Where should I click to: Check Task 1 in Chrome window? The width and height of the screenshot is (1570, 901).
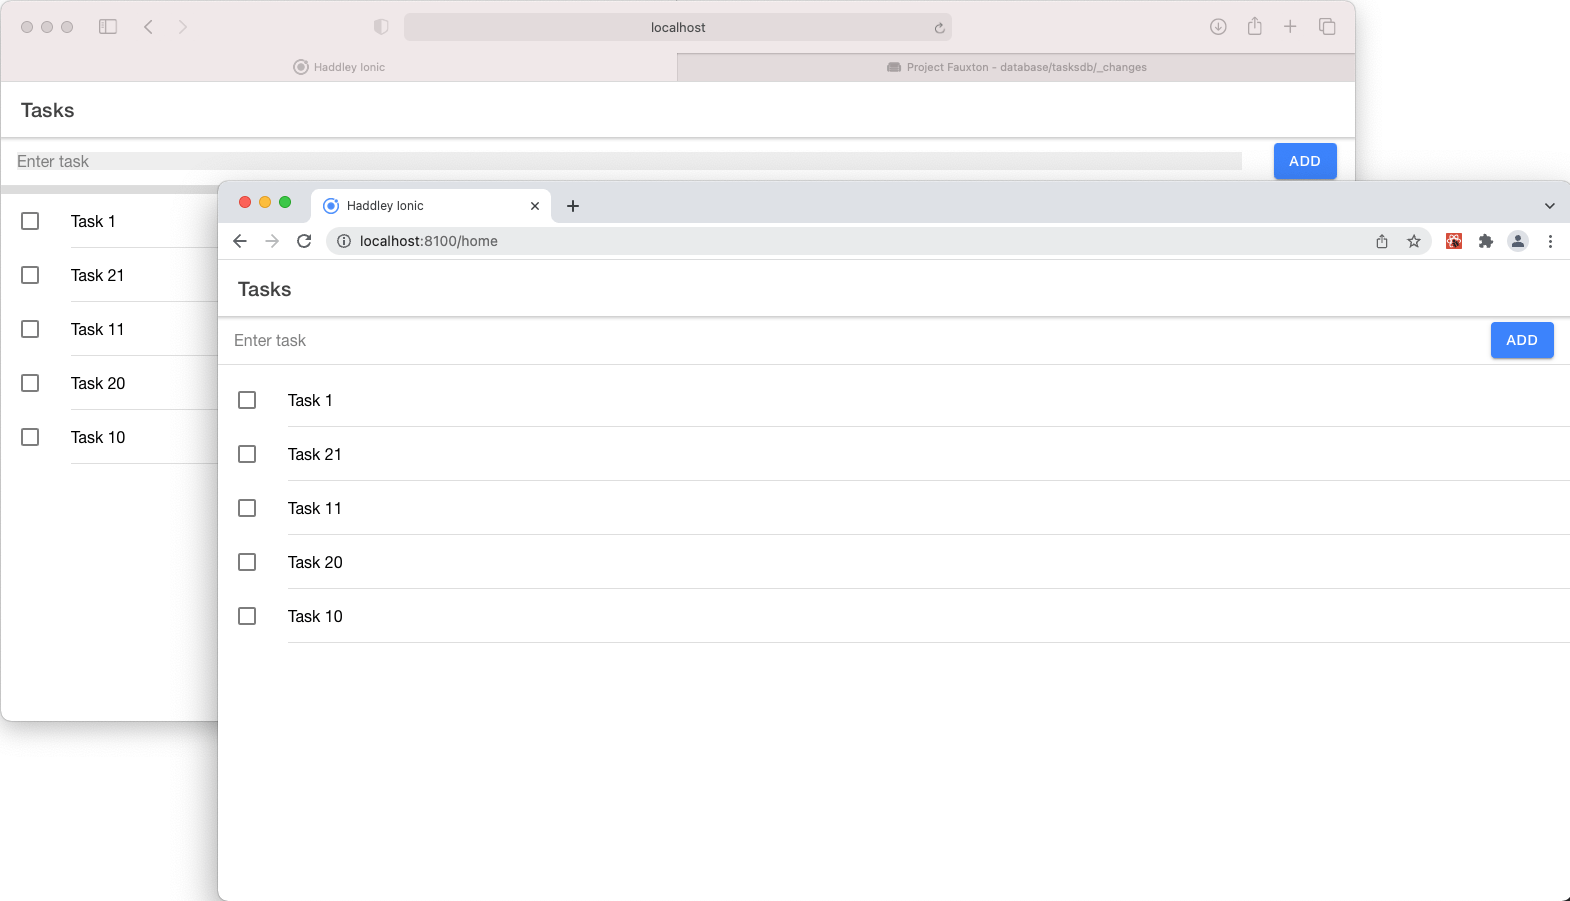(x=247, y=400)
